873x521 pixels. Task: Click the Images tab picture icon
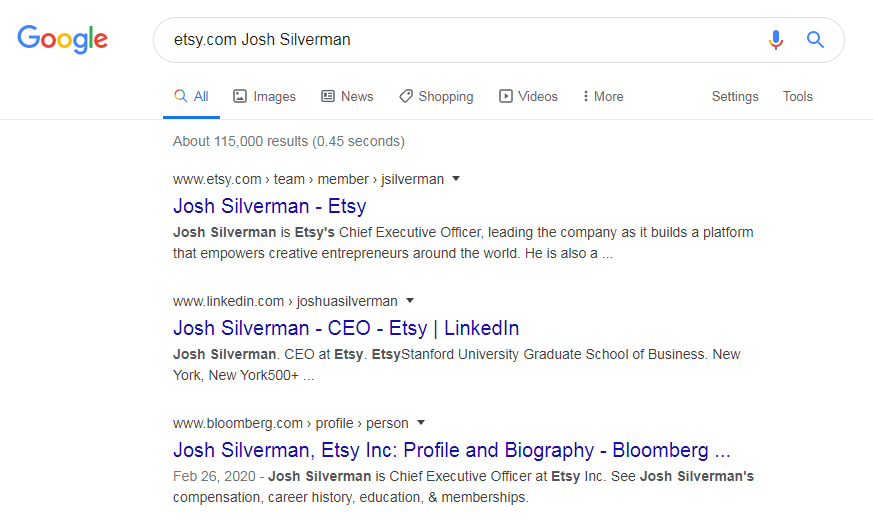point(239,96)
